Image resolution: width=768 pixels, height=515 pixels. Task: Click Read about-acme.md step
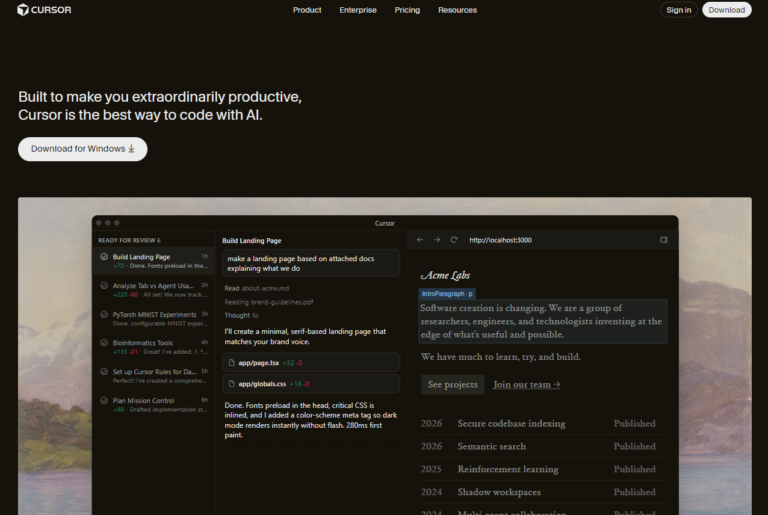click(257, 288)
